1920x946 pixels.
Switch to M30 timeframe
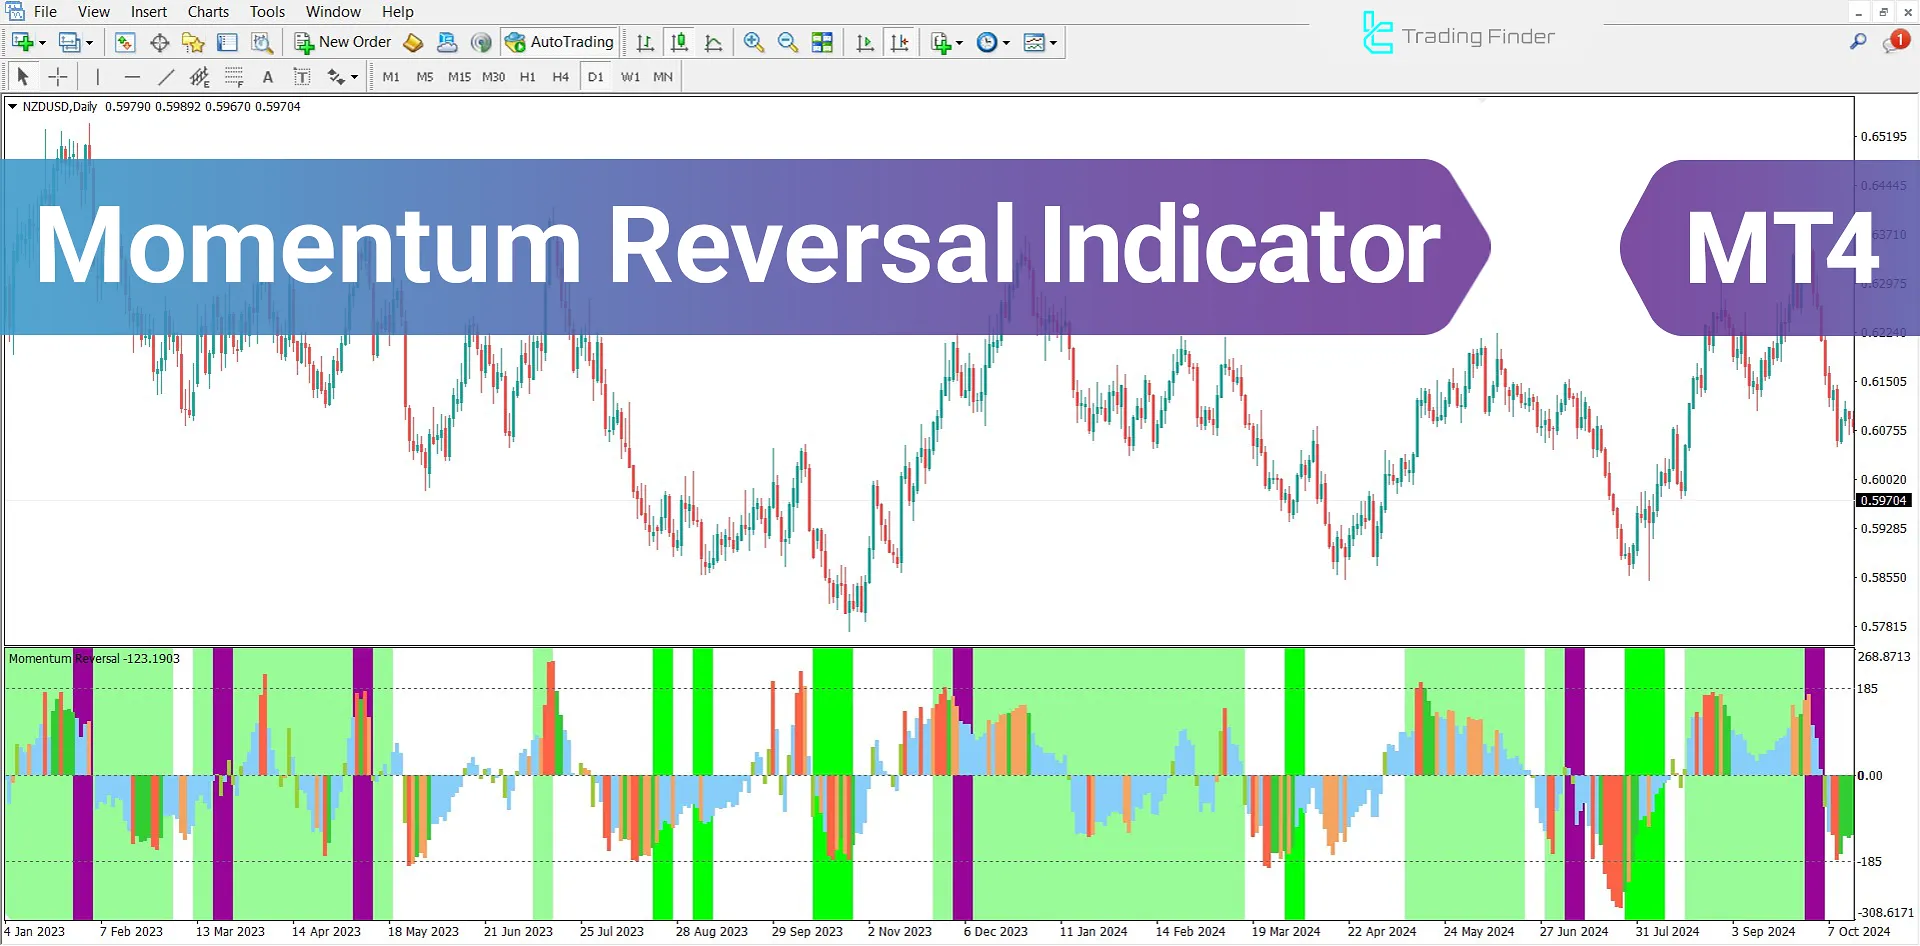point(493,76)
